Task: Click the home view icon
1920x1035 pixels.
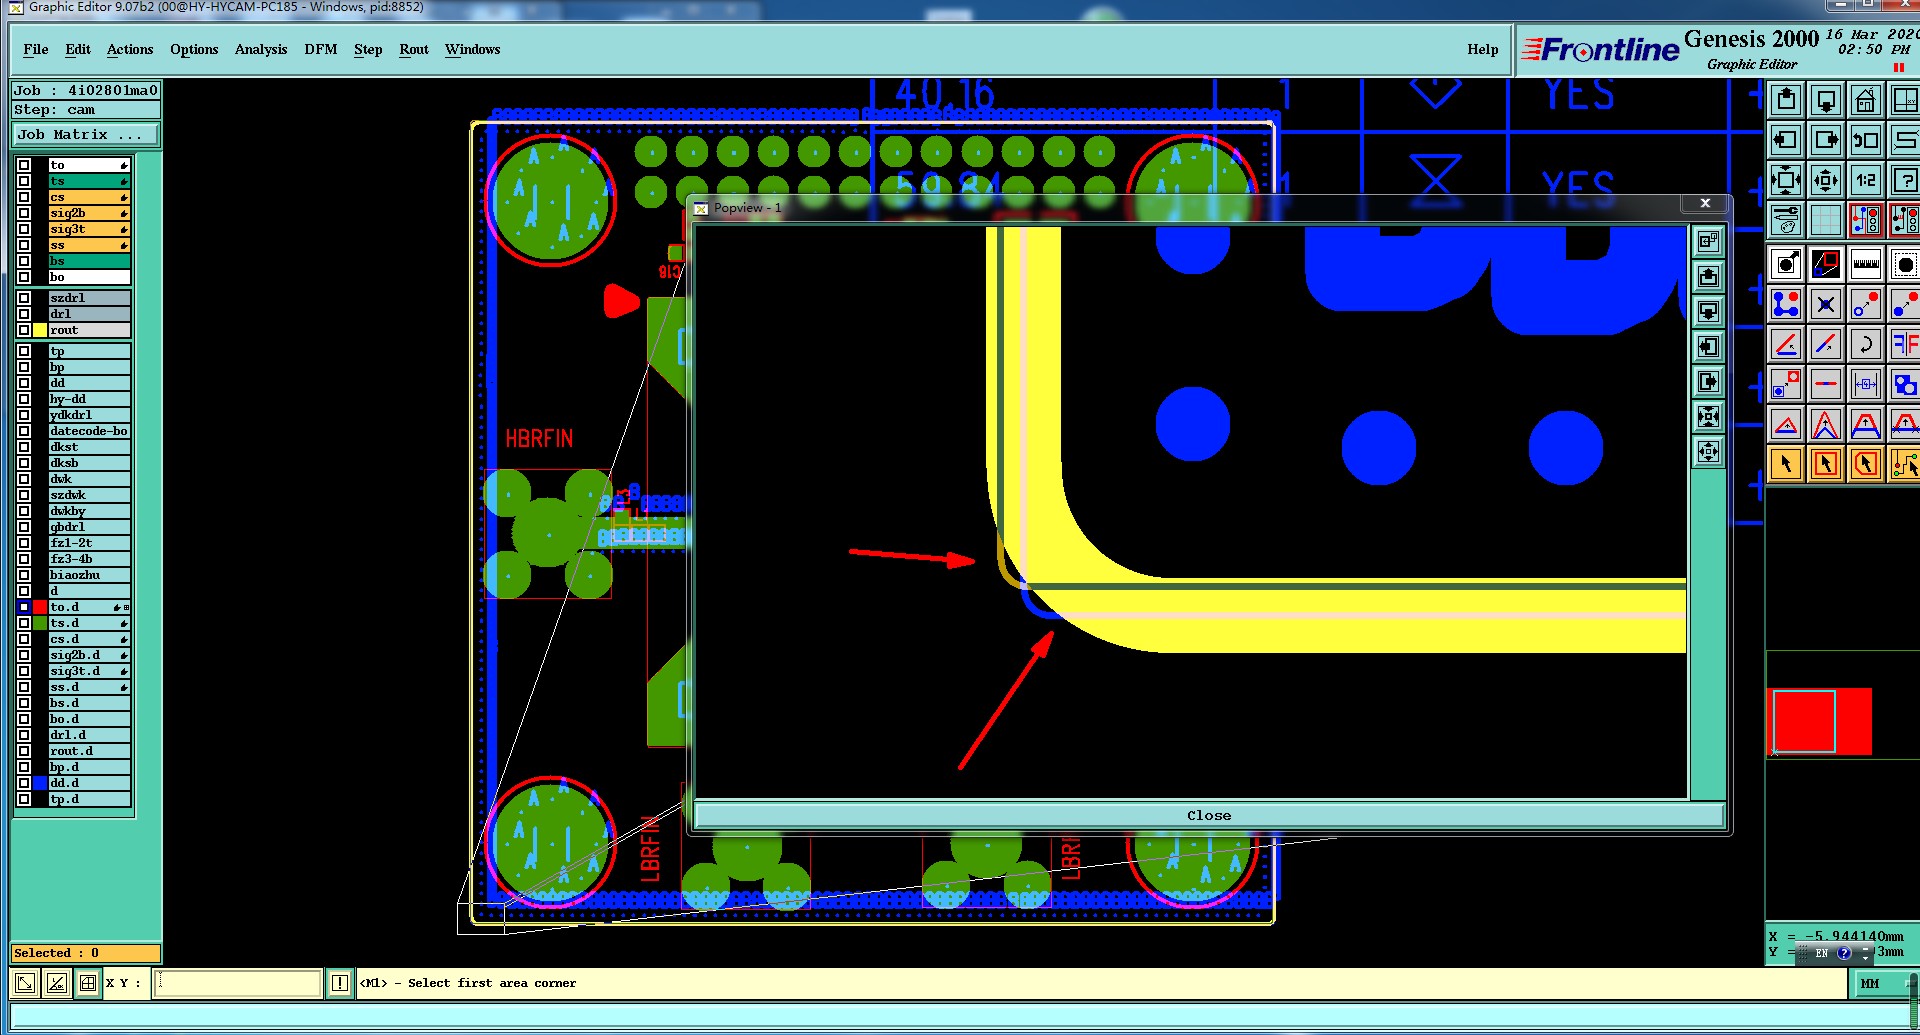Action: (x=1866, y=100)
